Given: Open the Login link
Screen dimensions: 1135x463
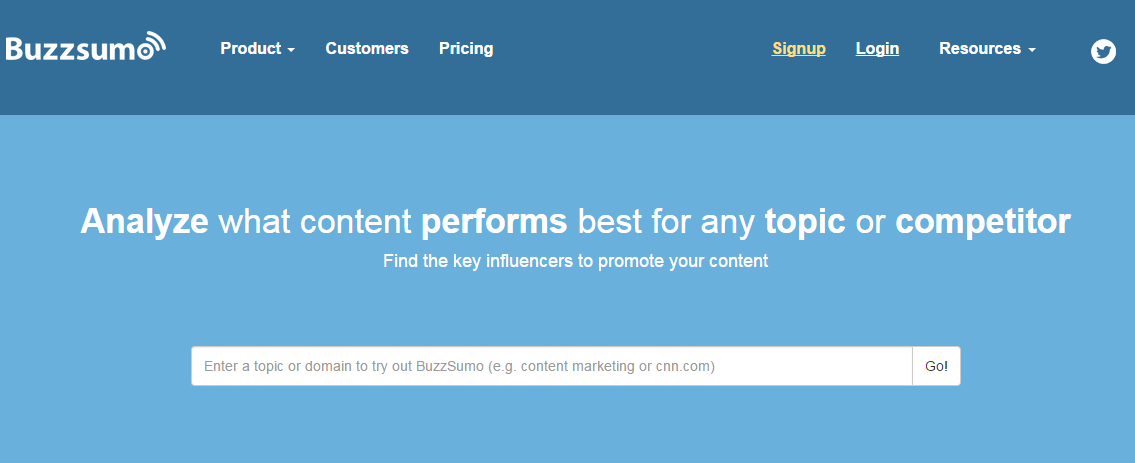Looking at the screenshot, I should coord(877,49).
